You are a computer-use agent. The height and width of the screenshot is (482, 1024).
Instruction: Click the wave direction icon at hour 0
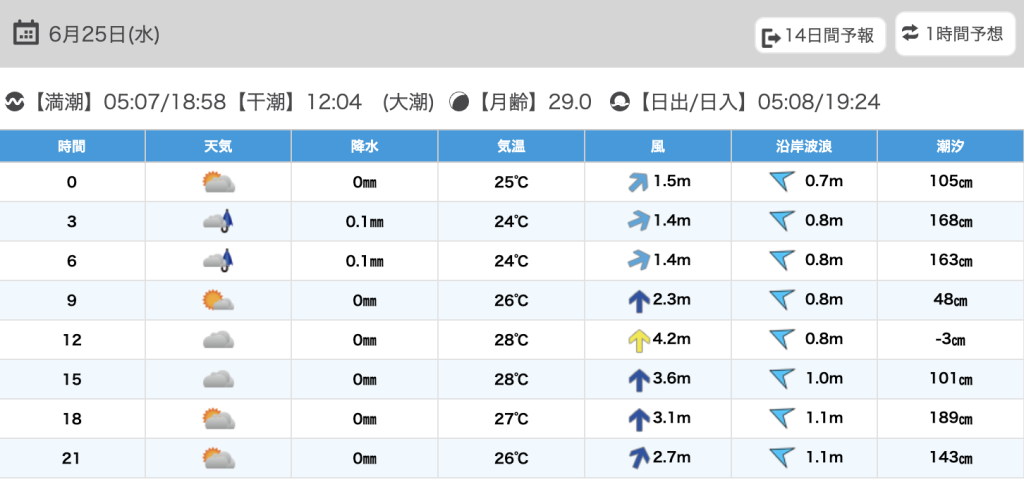click(781, 181)
